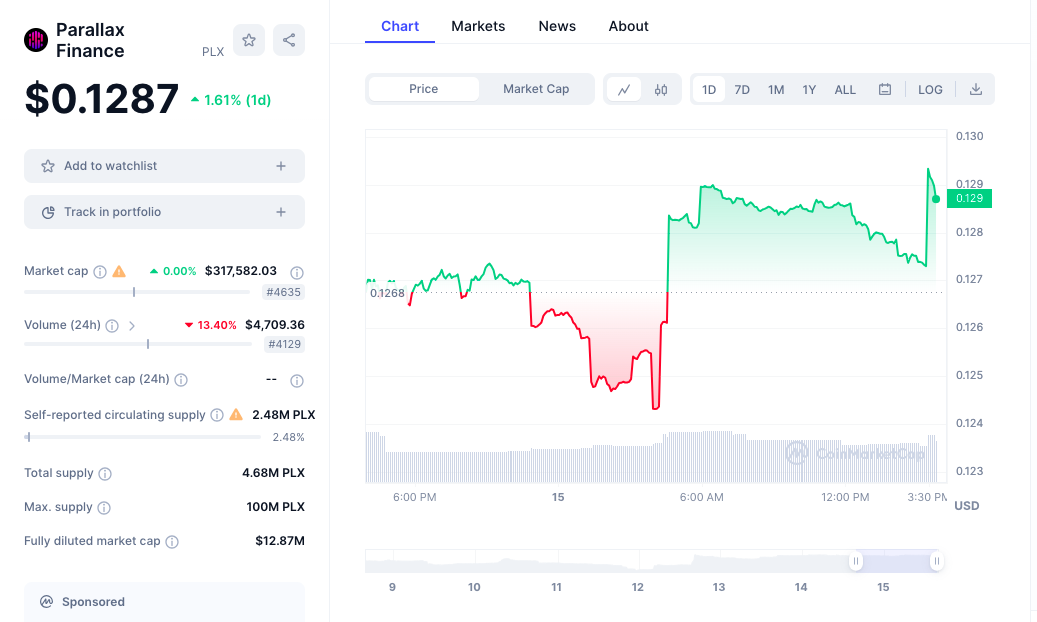1037x622 pixels.
Task: Download chart data icon
Action: coord(975,89)
